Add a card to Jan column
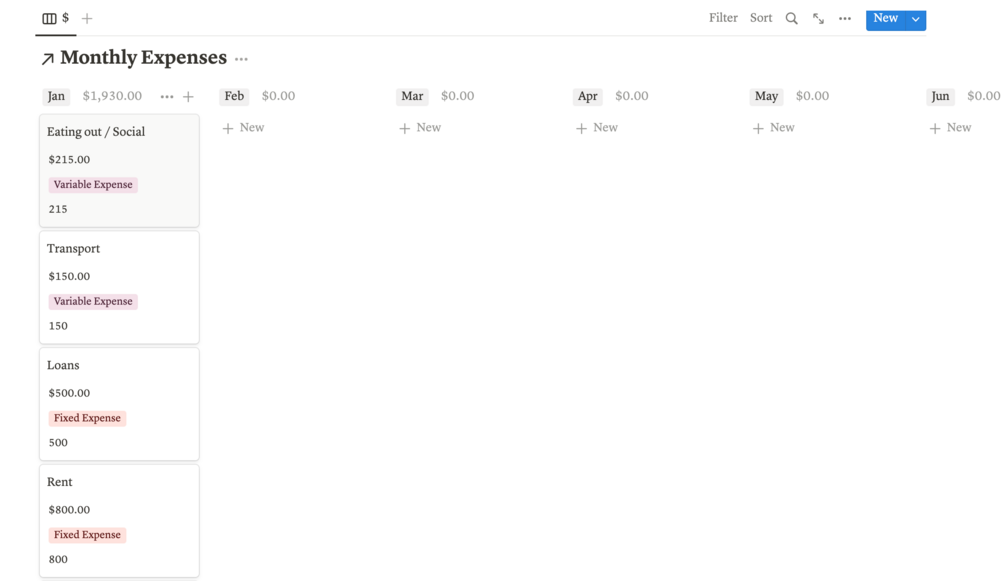Screen dimensions: 1005x581 pyautogui.click(x=188, y=97)
